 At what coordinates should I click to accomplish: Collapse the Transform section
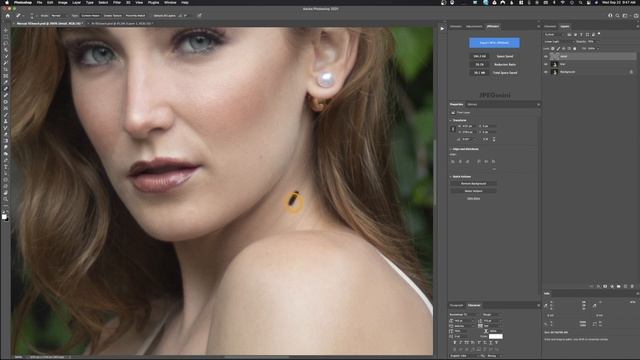[x=451, y=120]
